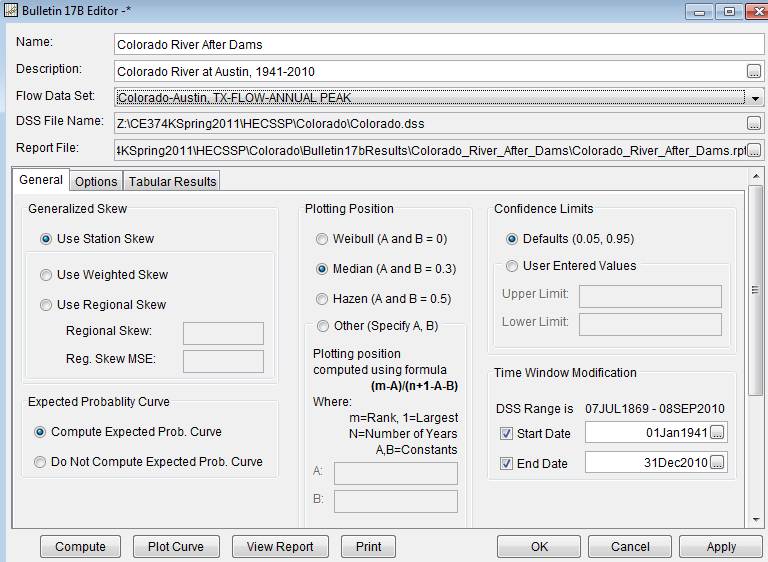Click the Plot Curve button
768x562 pixels.
click(x=176, y=546)
